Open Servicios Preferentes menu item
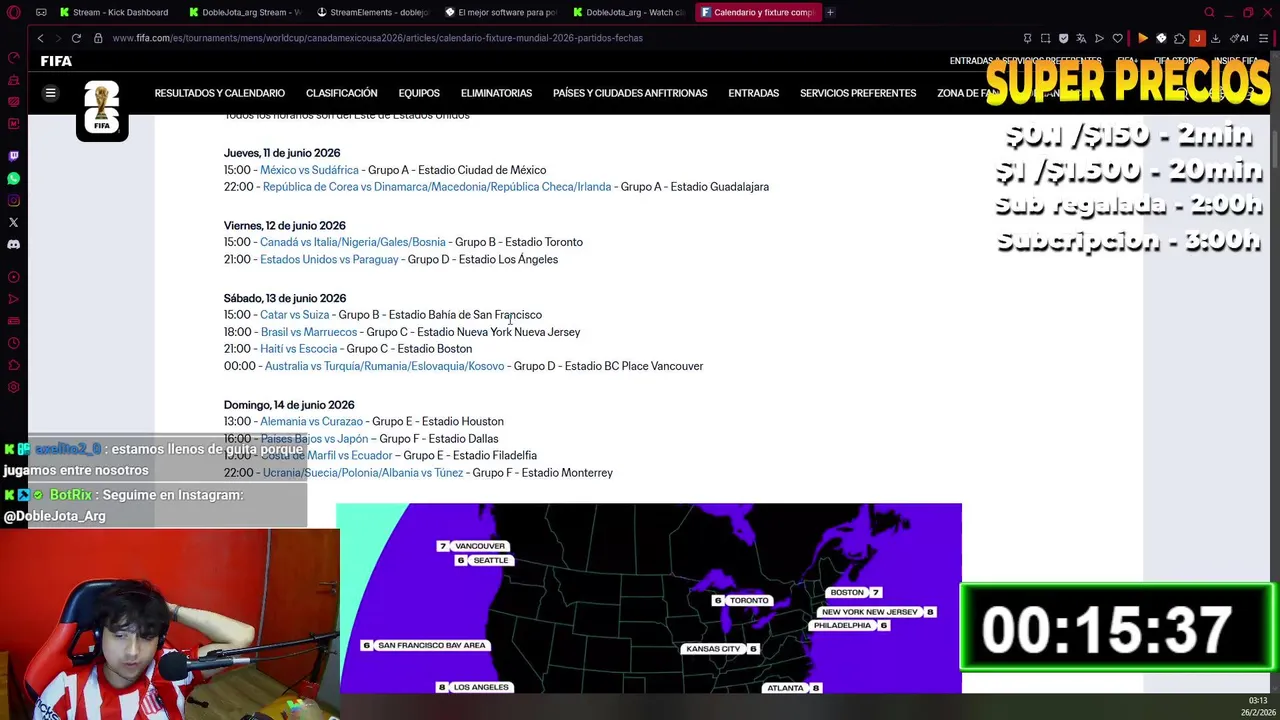1280x720 pixels. (858, 93)
